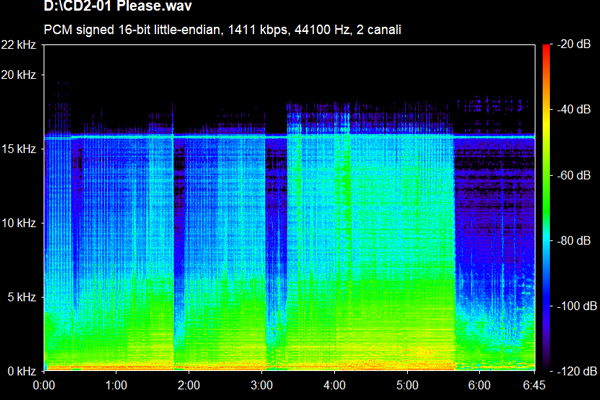Click the '0 kHz' frequency axis label
The width and height of the screenshot is (600, 400).
(22, 371)
